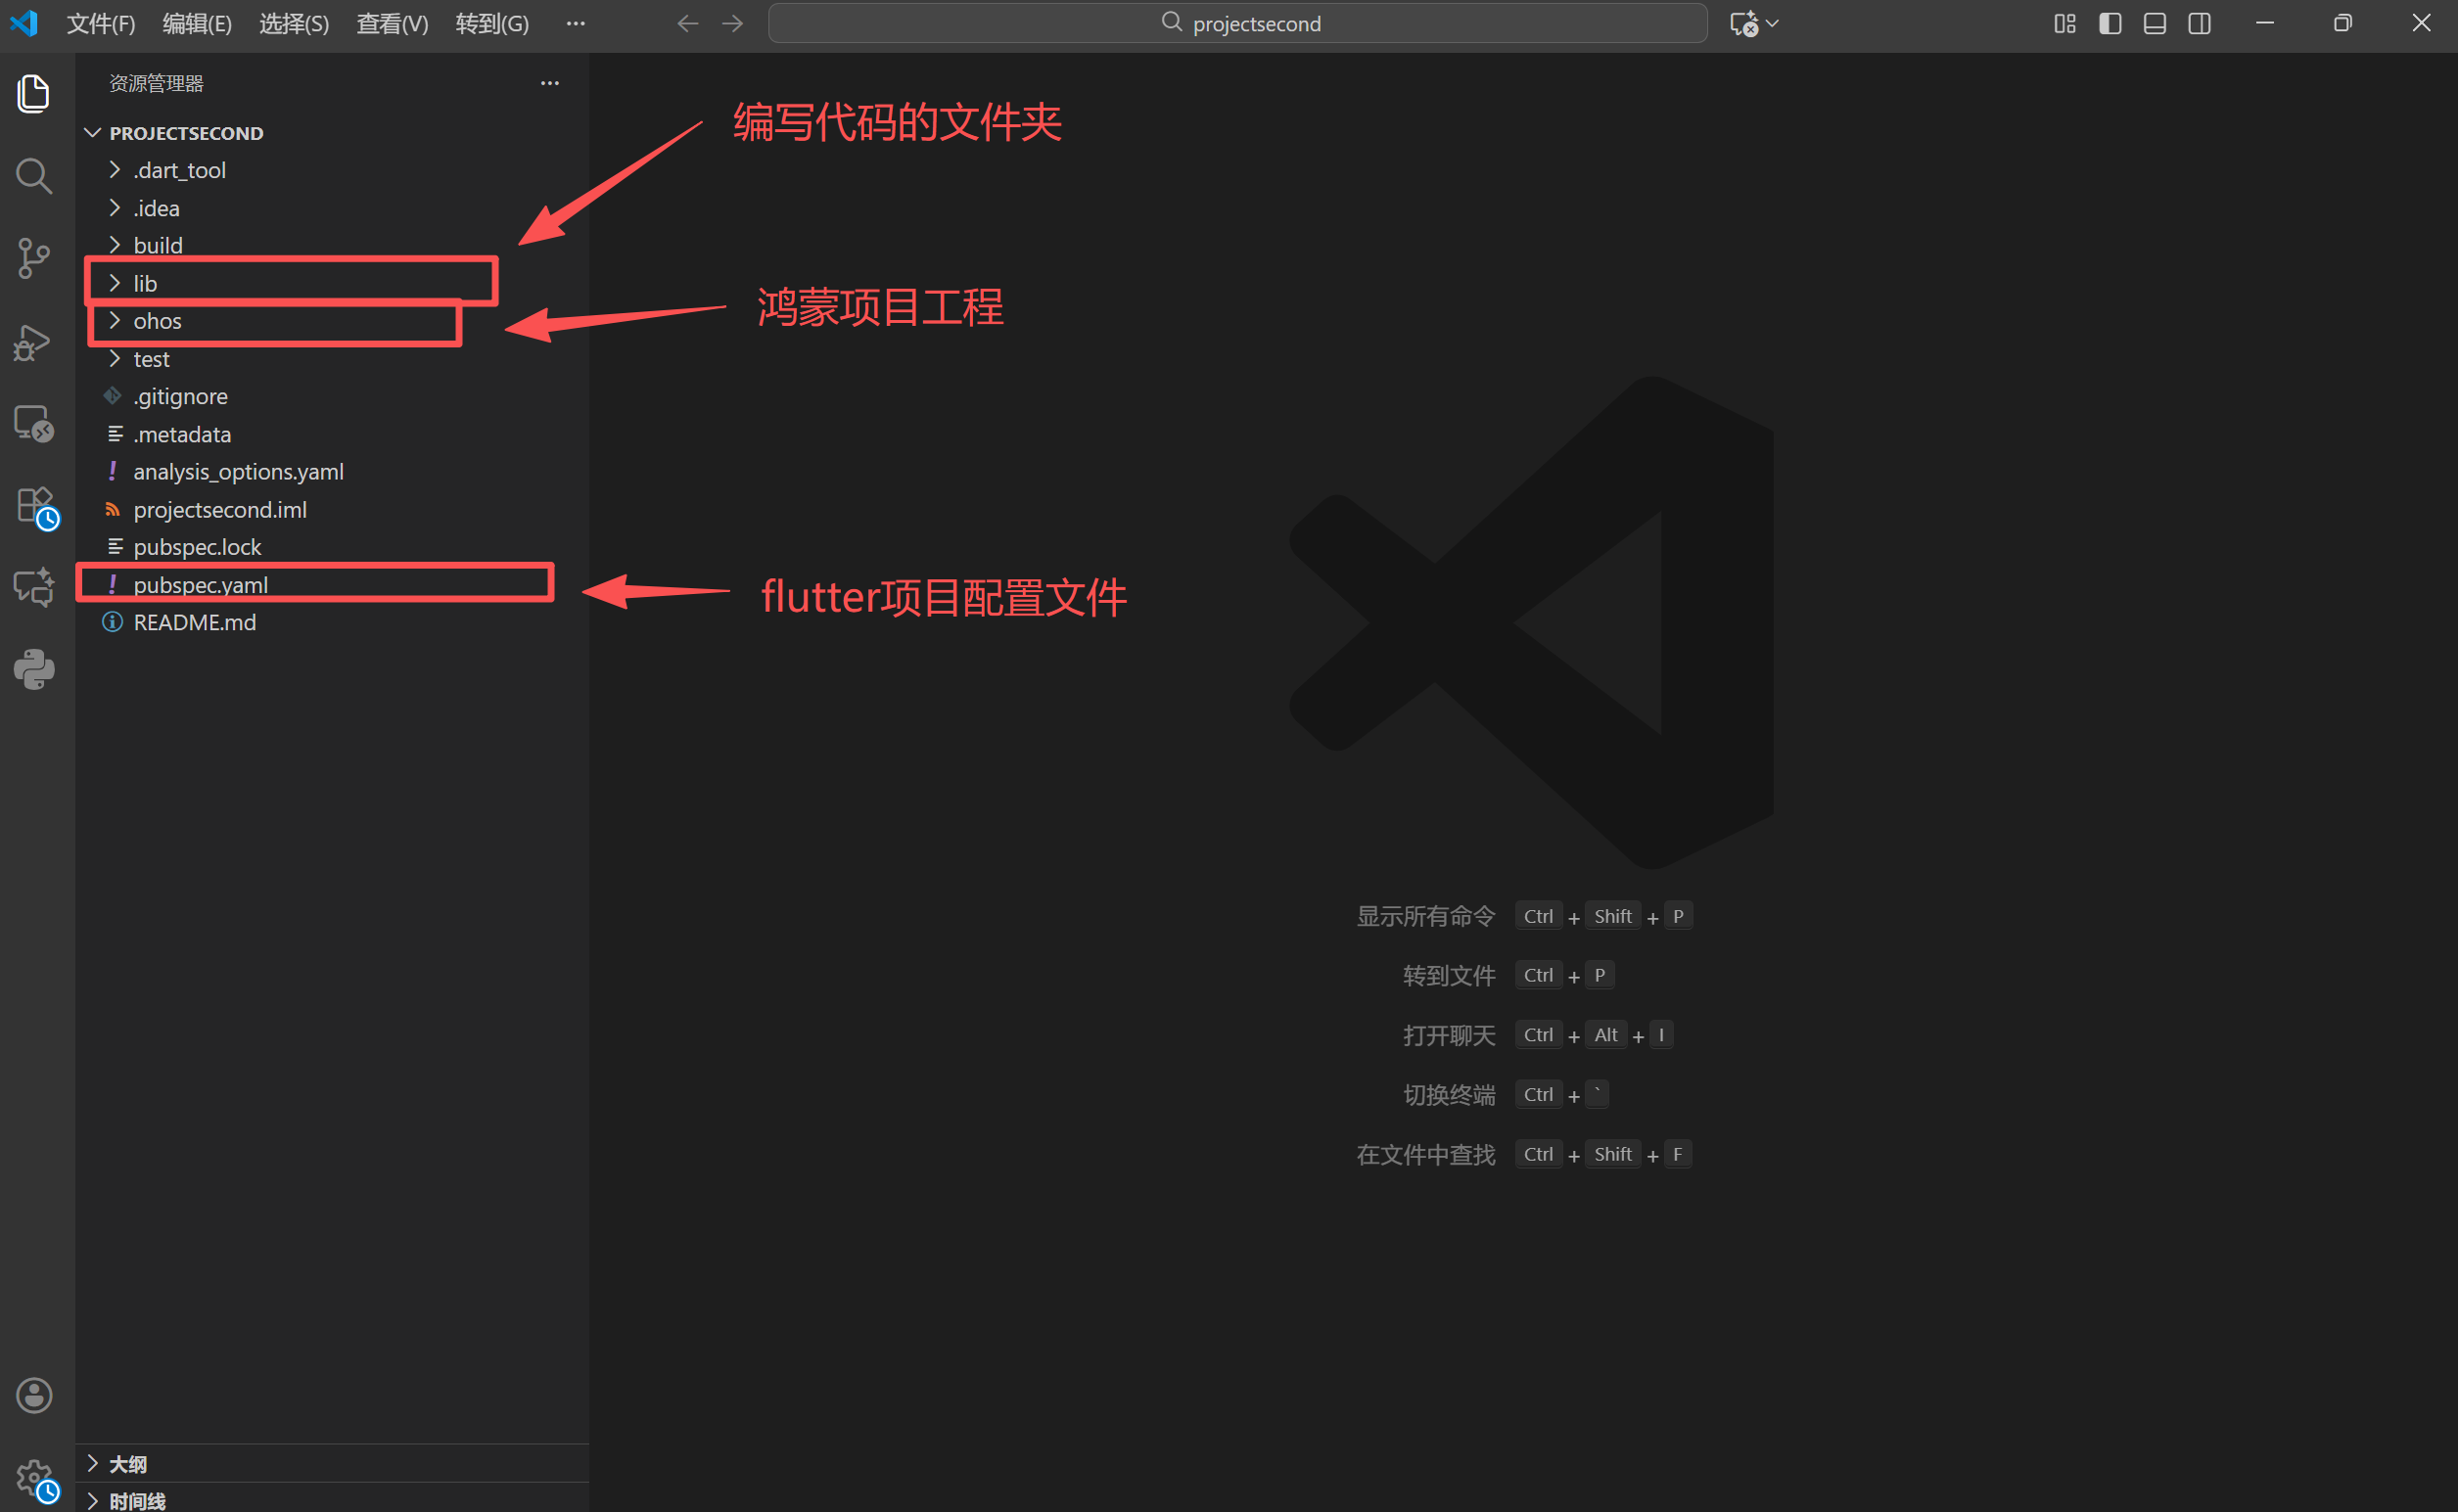Open the 文件(F) menu
This screenshot has height=1512, width=2458.
click(x=101, y=23)
